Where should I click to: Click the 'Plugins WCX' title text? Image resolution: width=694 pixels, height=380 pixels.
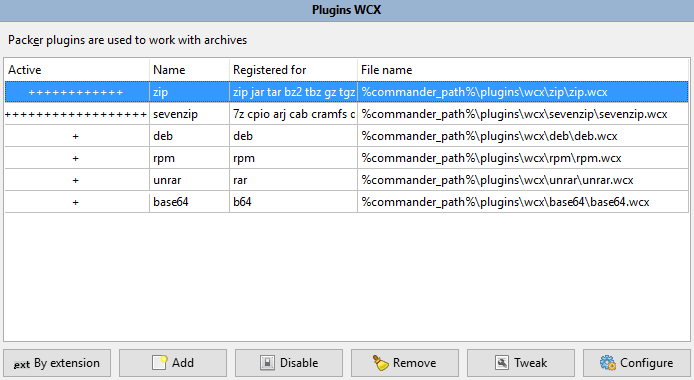click(347, 10)
